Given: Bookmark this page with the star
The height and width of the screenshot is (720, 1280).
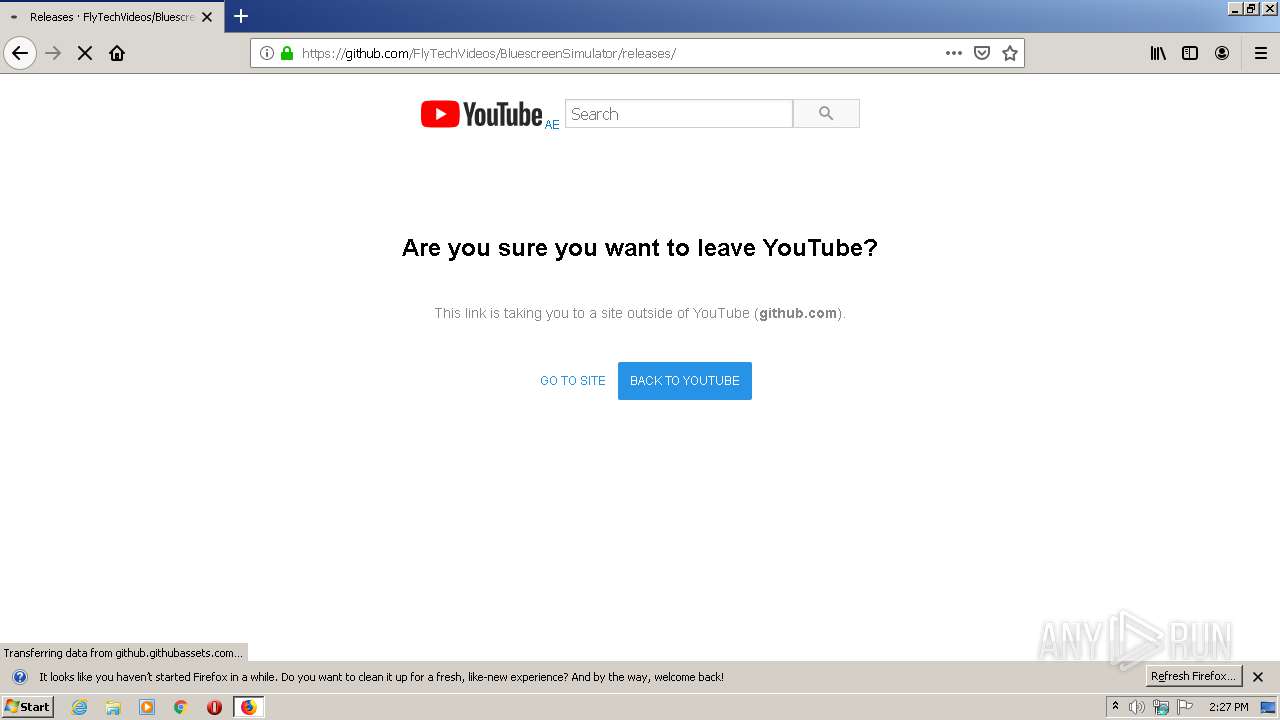Looking at the screenshot, I should point(1010,53).
